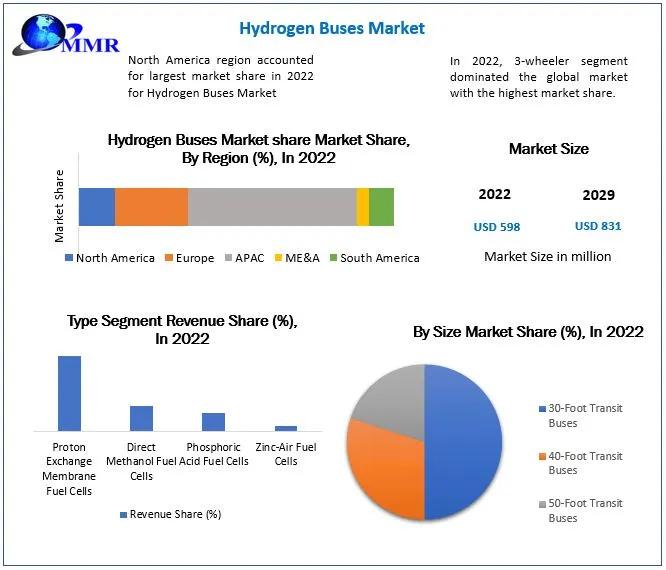Click the Market Size in million note
The height and width of the screenshot is (570, 666).
(x=548, y=257)
